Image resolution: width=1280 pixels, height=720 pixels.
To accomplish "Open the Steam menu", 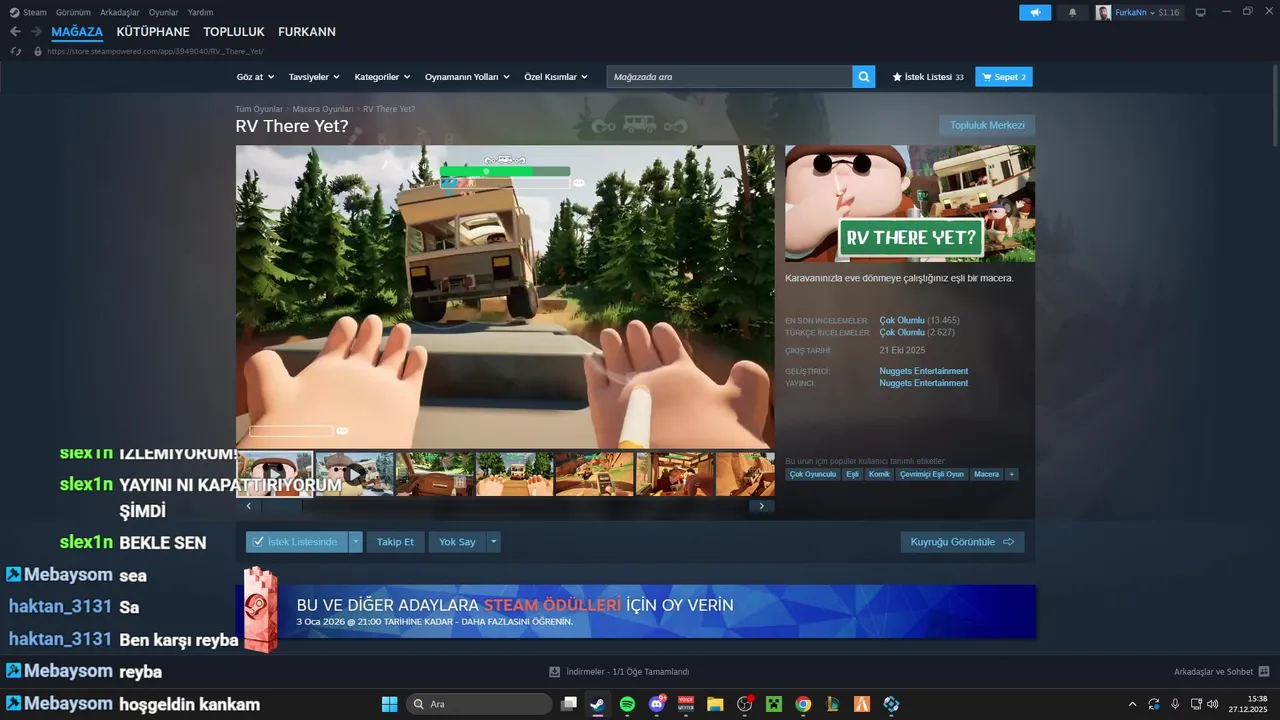I will pos(28,12).
